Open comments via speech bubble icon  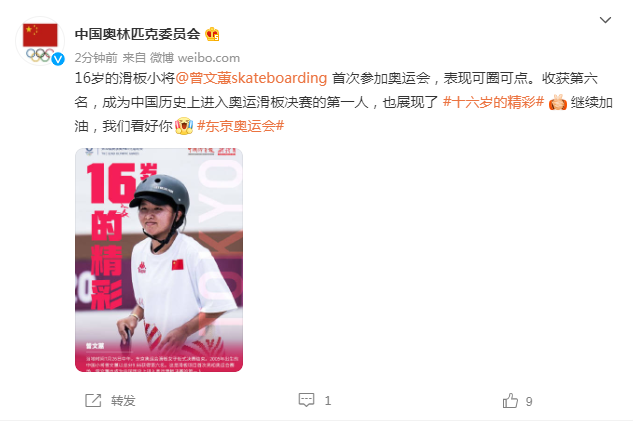(306, 400)
